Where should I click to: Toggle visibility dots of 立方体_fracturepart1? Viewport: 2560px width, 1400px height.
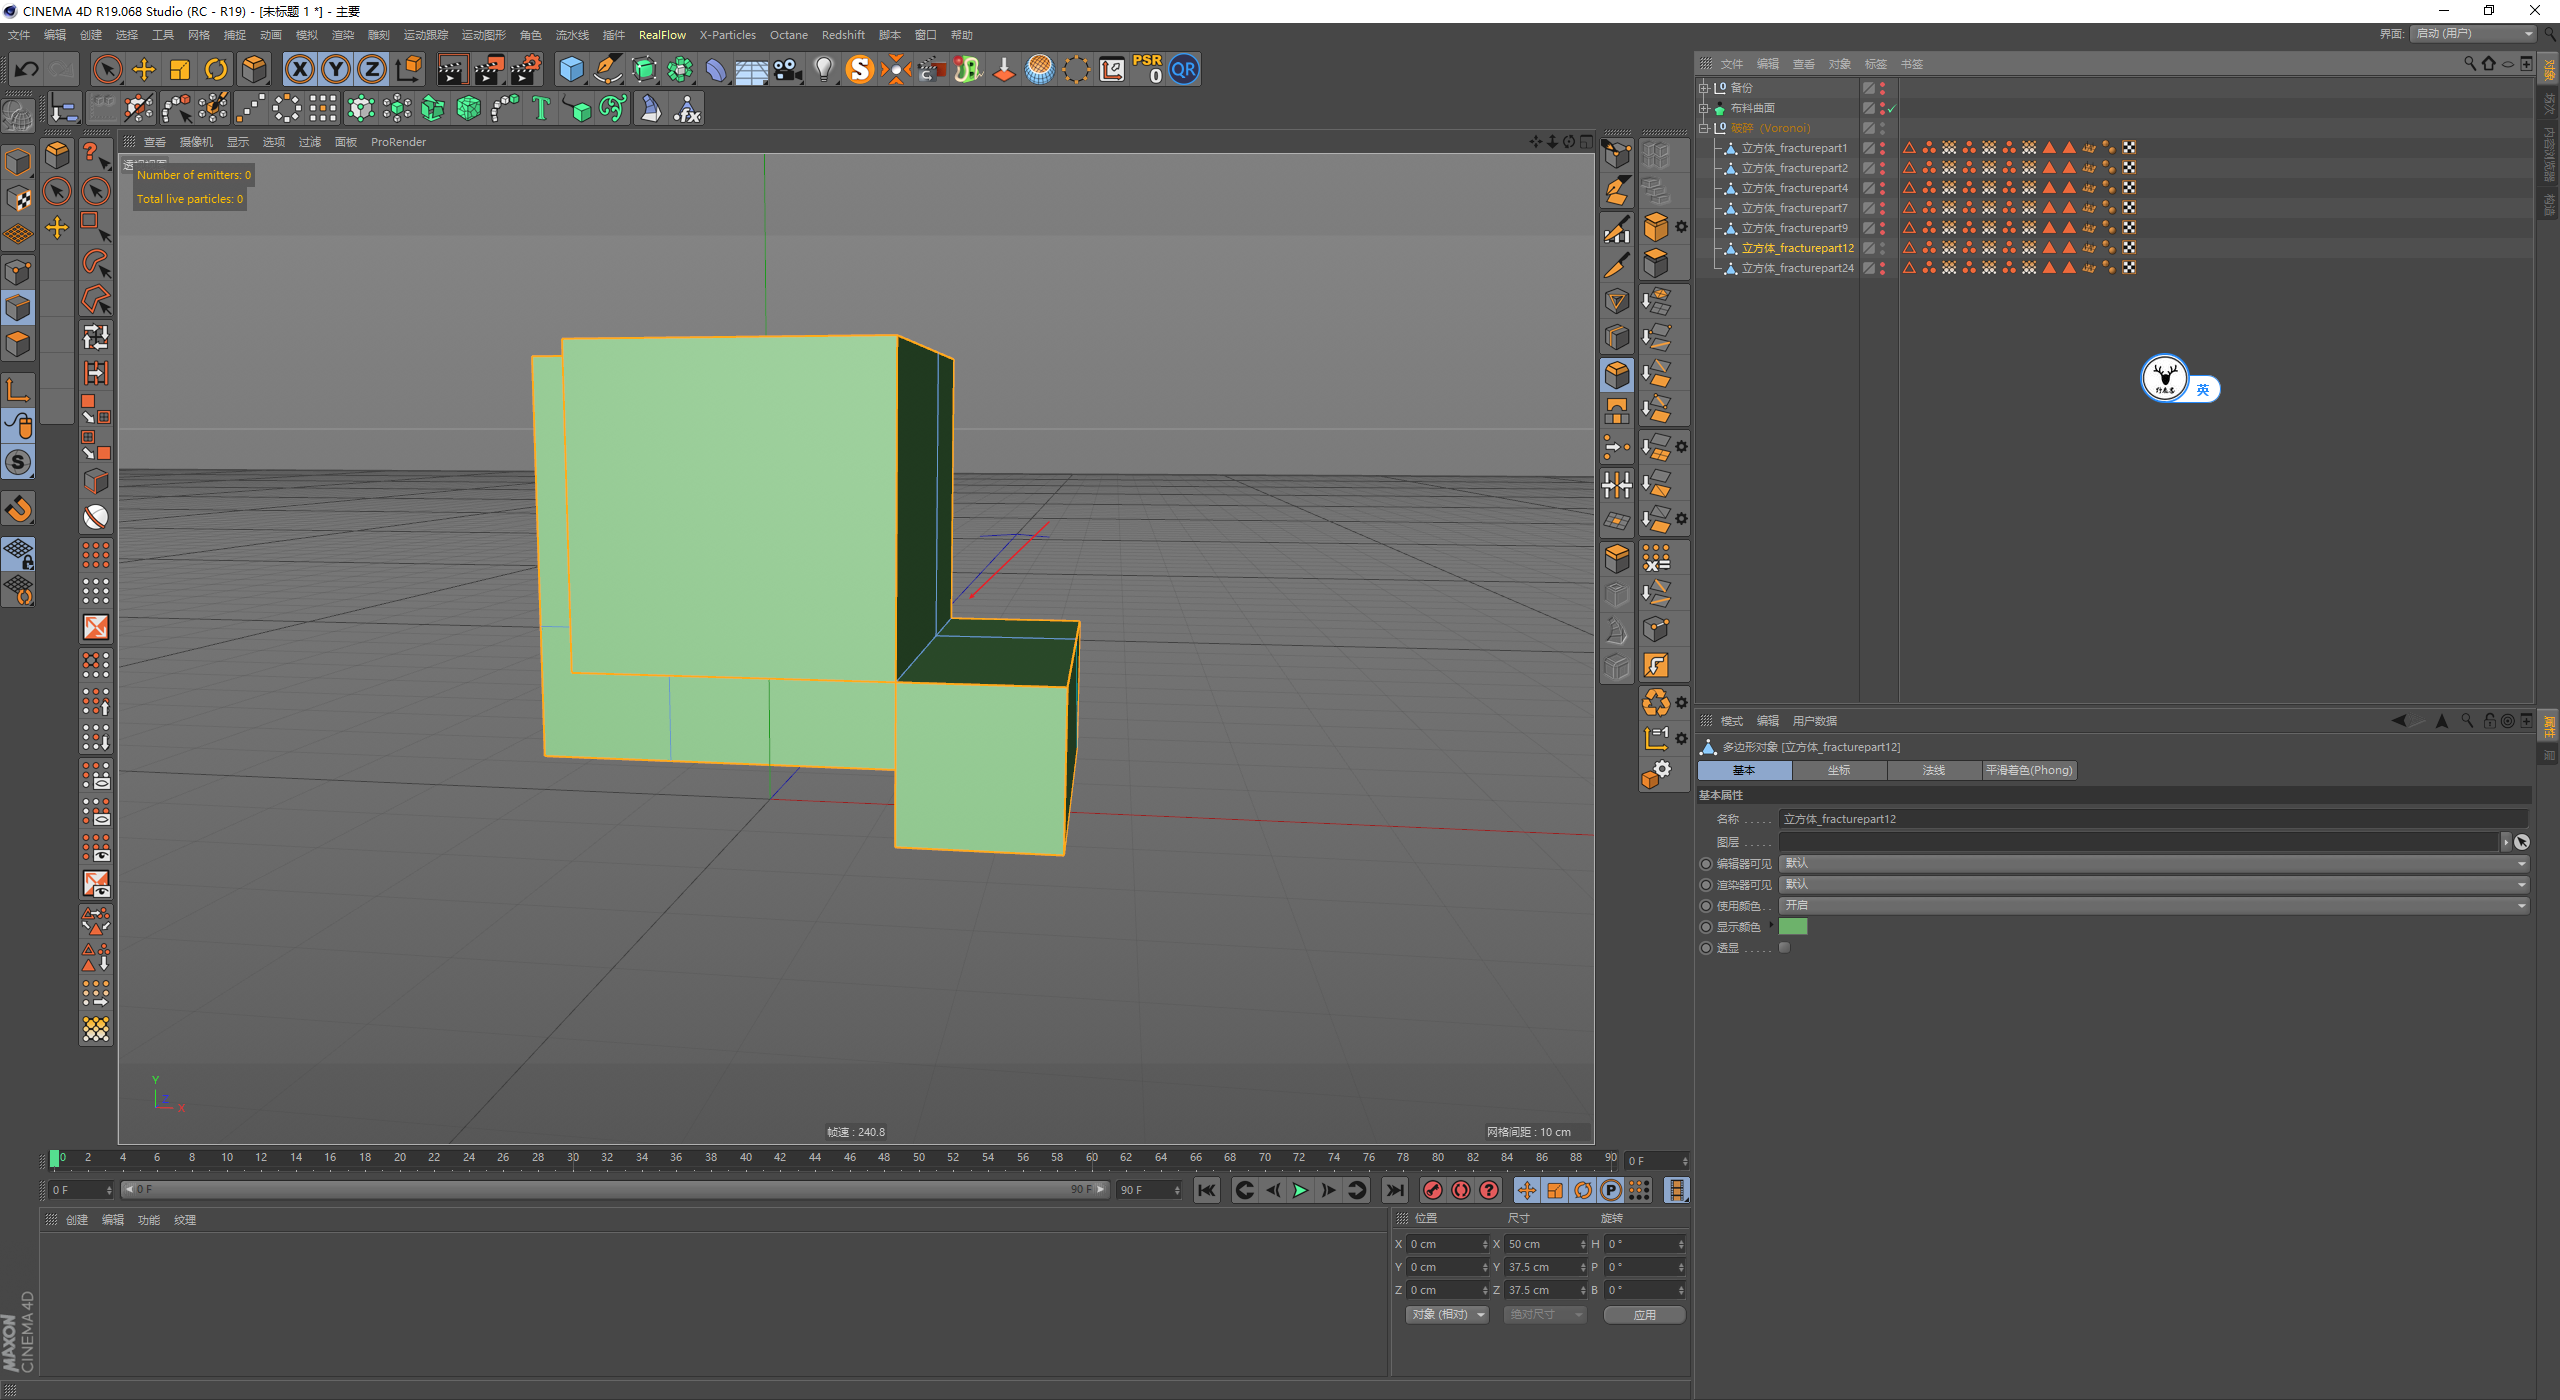(1882, 148)
